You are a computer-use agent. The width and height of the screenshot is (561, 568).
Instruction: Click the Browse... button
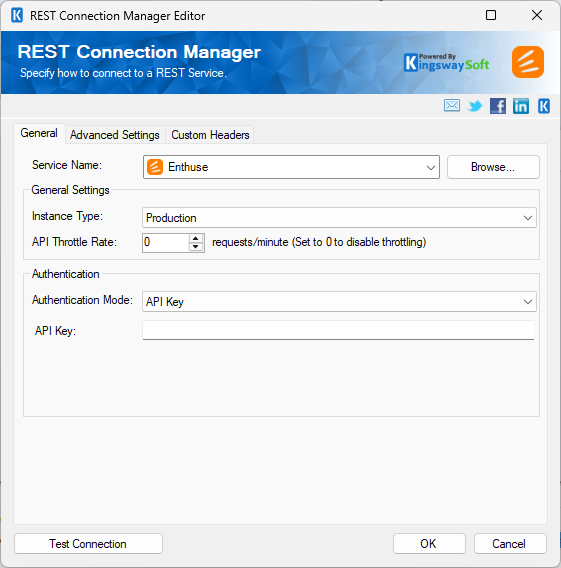493,167
